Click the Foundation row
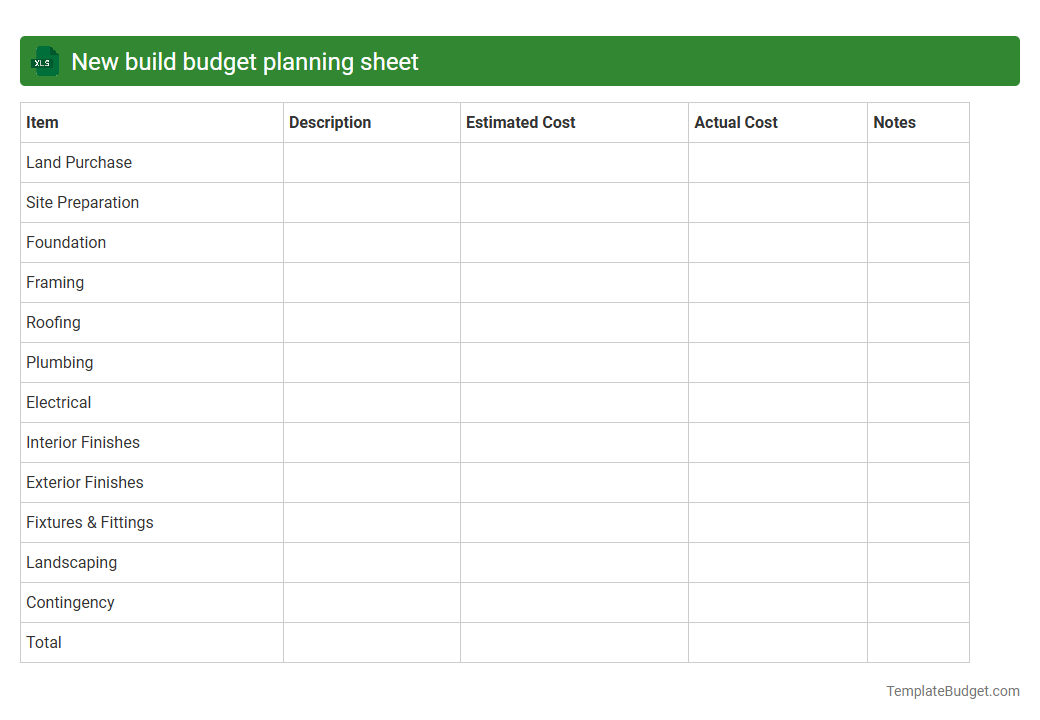1040x720 pixels. tap(66, 242)
